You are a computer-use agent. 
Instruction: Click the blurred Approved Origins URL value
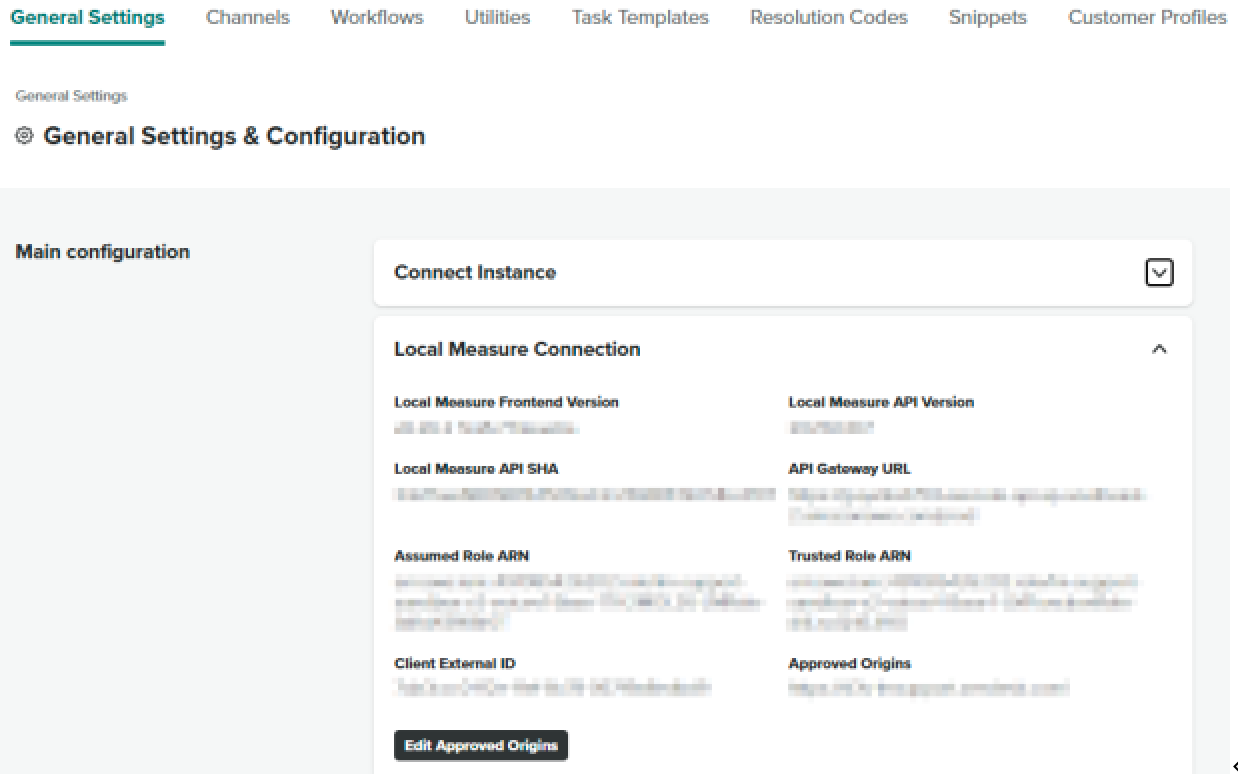(x=928, y=688)
